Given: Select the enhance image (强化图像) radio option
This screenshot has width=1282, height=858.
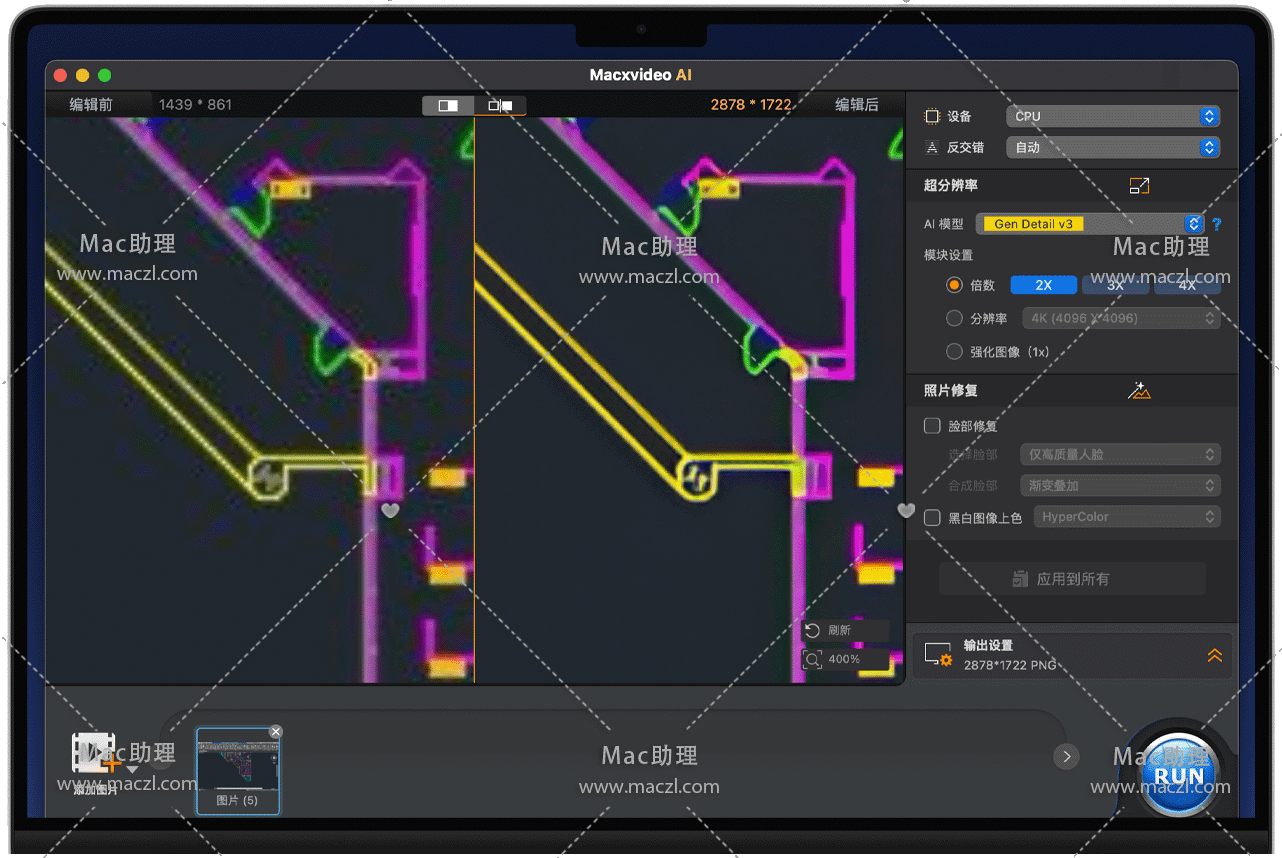Looking at the screenshot, I should pos(954,352).
